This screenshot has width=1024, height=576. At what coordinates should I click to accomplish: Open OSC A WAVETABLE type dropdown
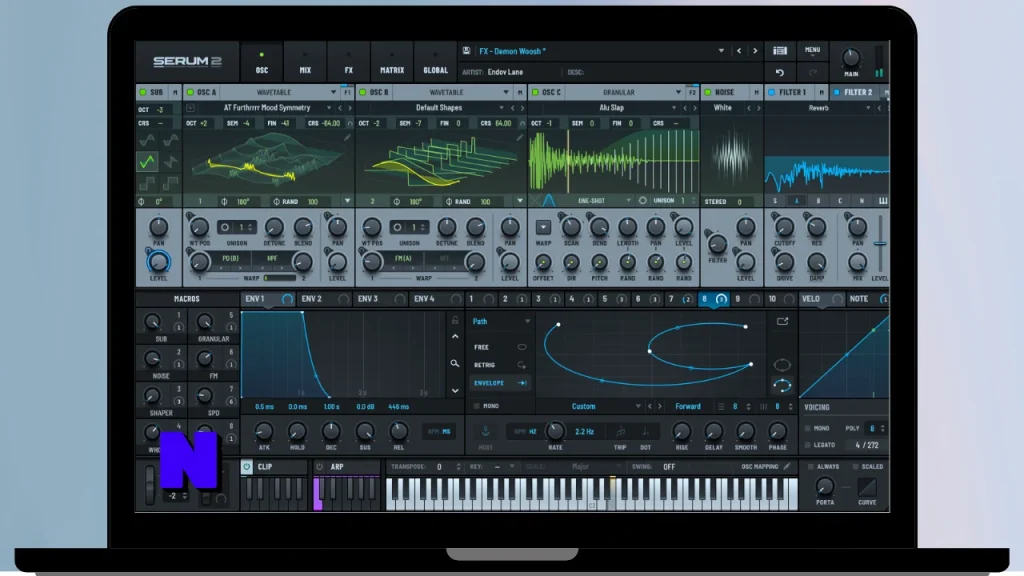pos(333,92)
